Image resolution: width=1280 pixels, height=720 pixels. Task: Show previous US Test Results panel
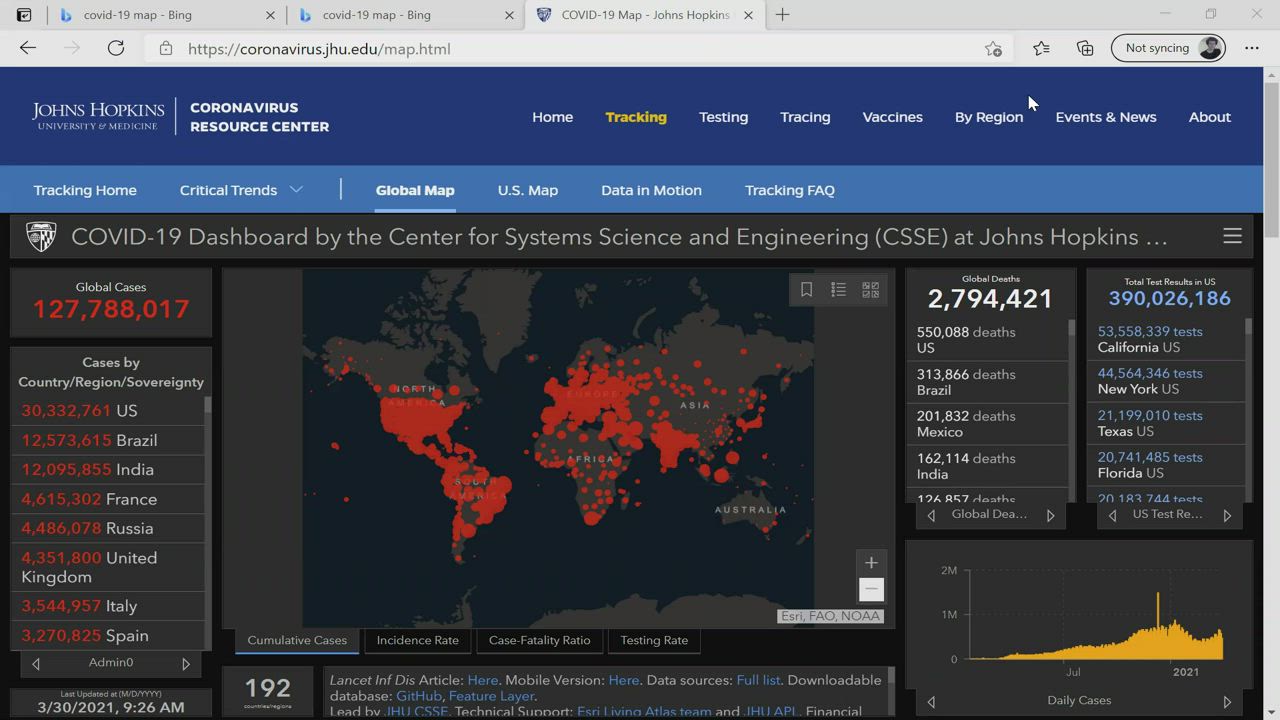point(1112,515)
